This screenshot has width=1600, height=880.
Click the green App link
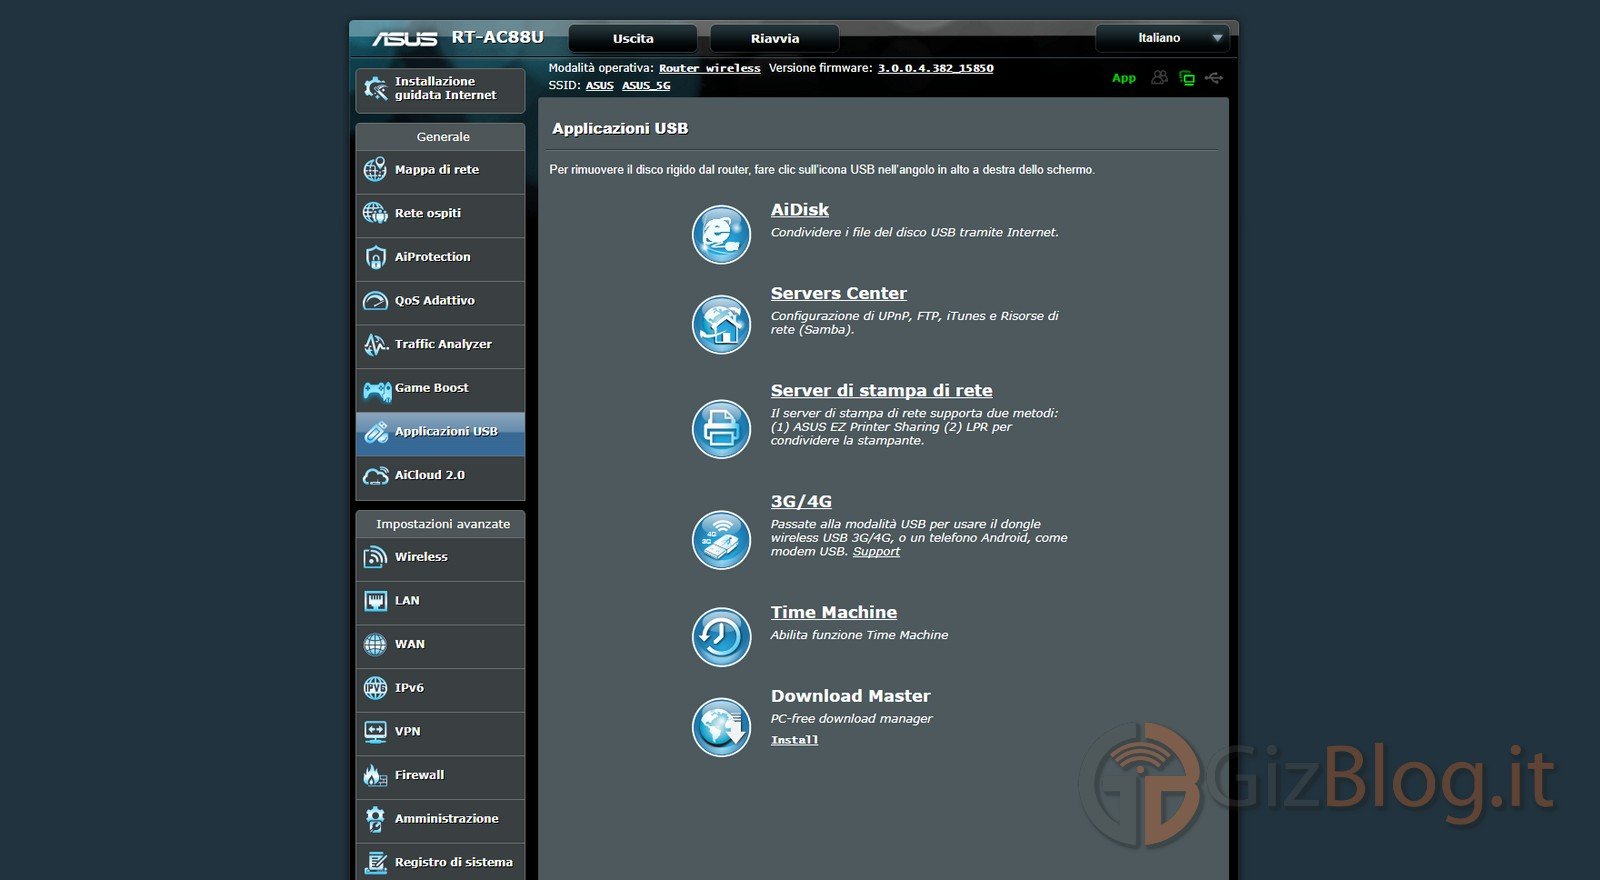coord(1124,78)
